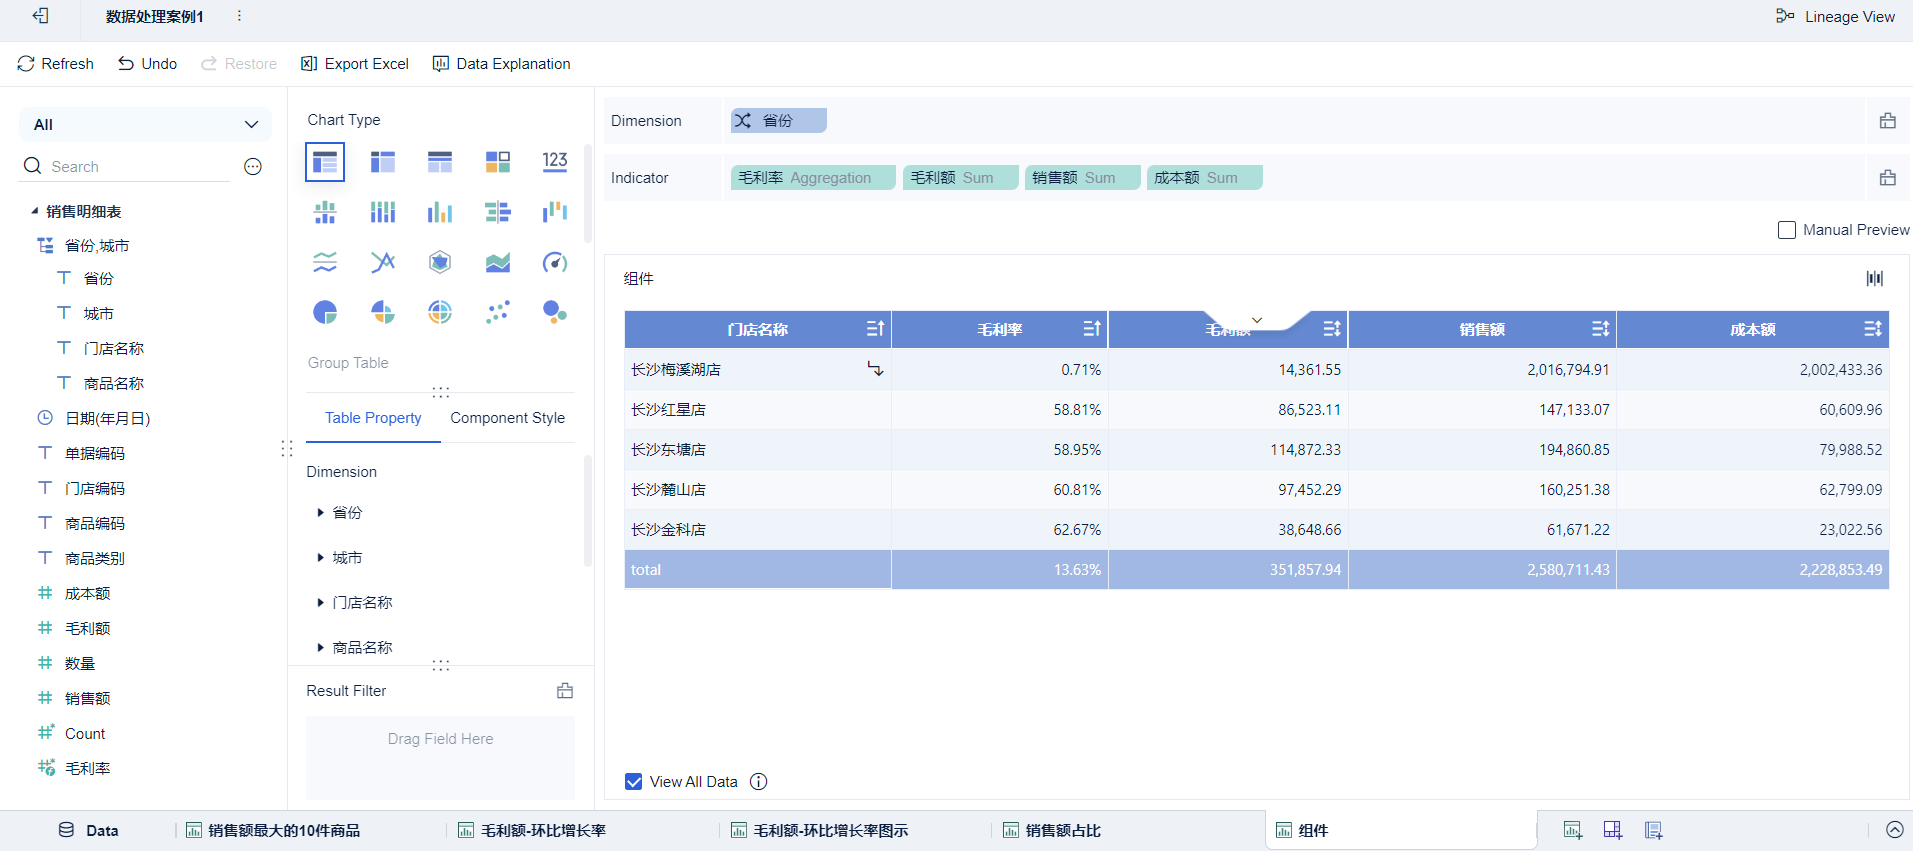Select the detail table chart type icon
The image size is (1913, 851).
440,162
